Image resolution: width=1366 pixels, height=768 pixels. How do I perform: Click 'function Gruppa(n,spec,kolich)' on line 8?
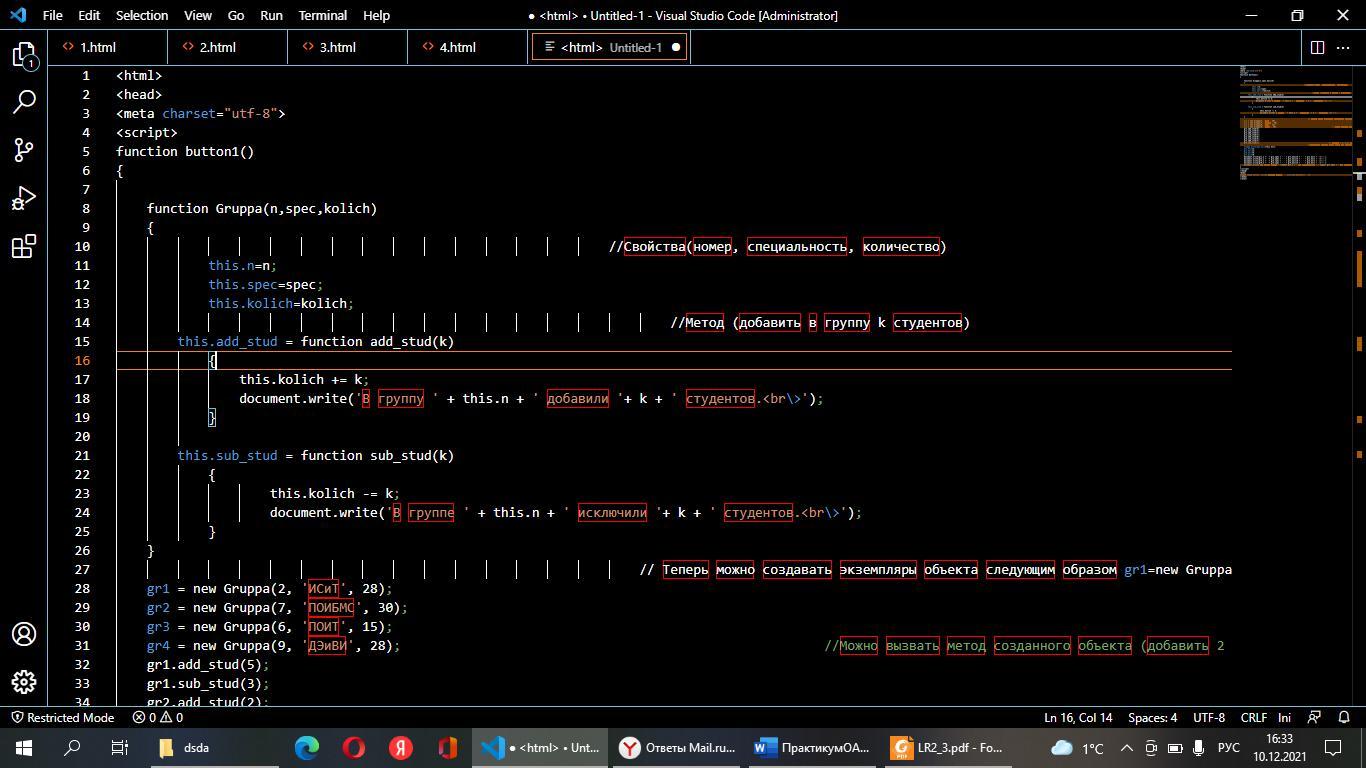262,208
